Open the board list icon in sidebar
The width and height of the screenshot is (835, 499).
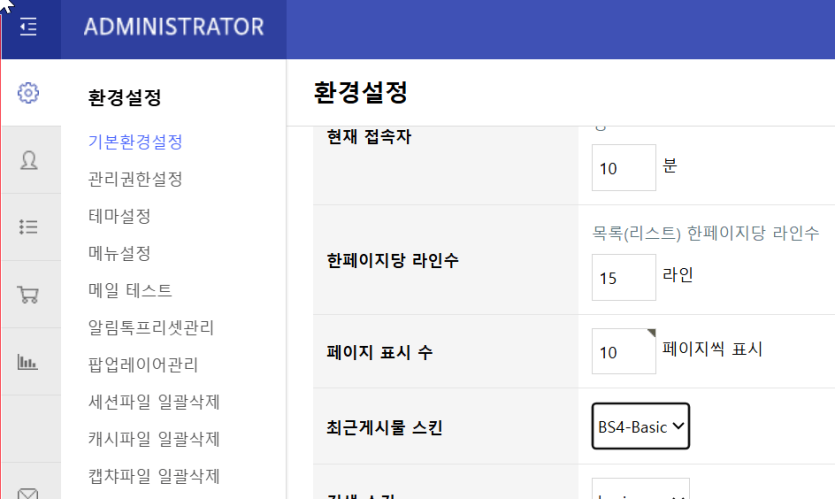(28, 227)
